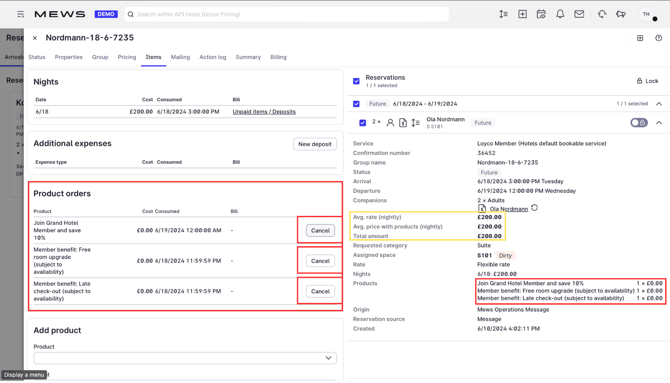Click the refresh icon next to Ola Nordmann
Screen dimensions: 670x383
(535, 208)
